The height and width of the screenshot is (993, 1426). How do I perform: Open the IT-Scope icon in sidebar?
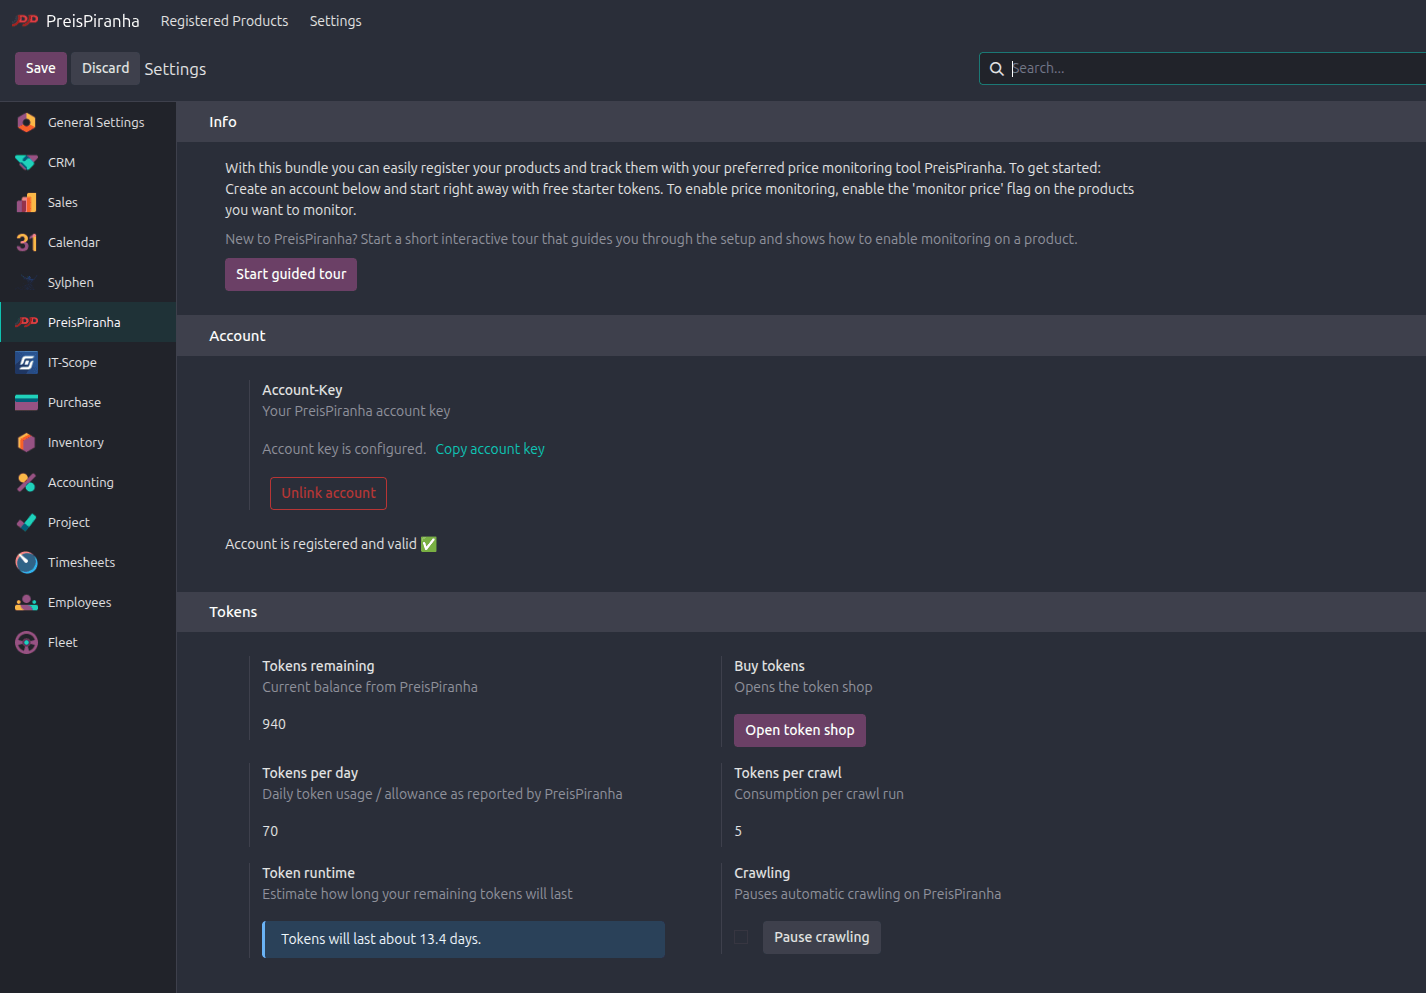(x=27, y=362)
